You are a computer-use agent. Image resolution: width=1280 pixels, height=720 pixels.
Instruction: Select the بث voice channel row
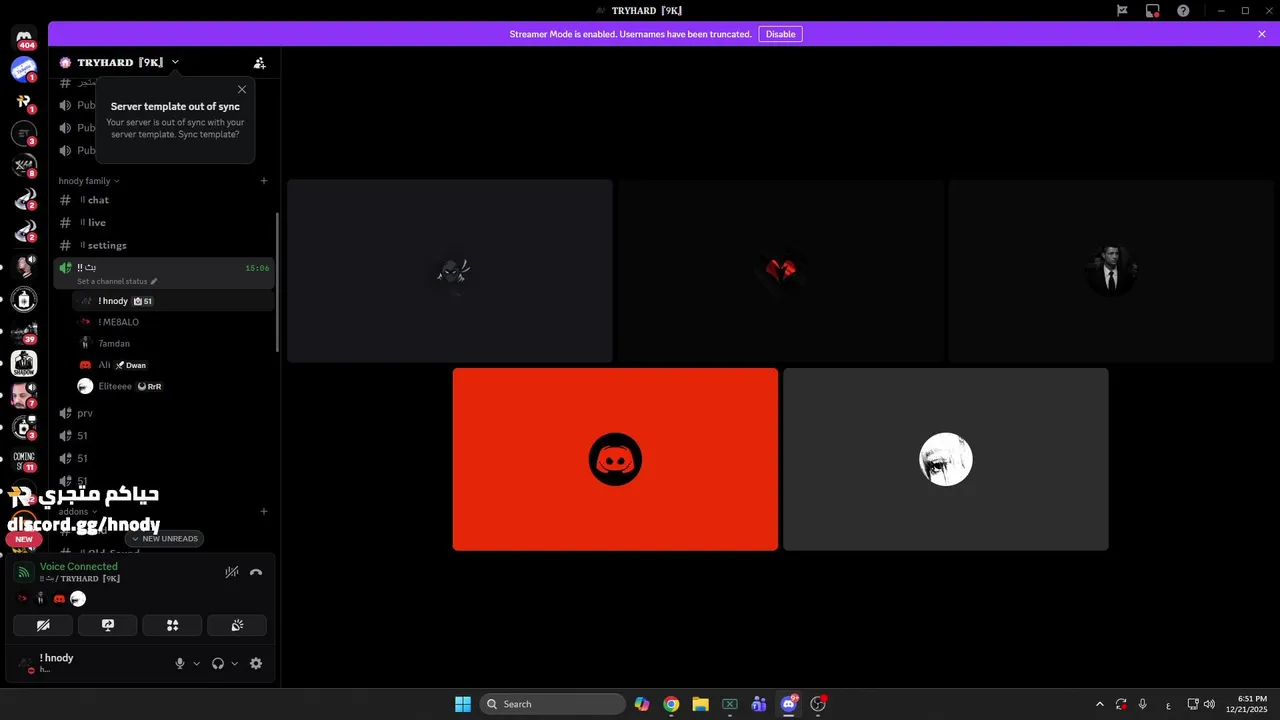[164, 273]
